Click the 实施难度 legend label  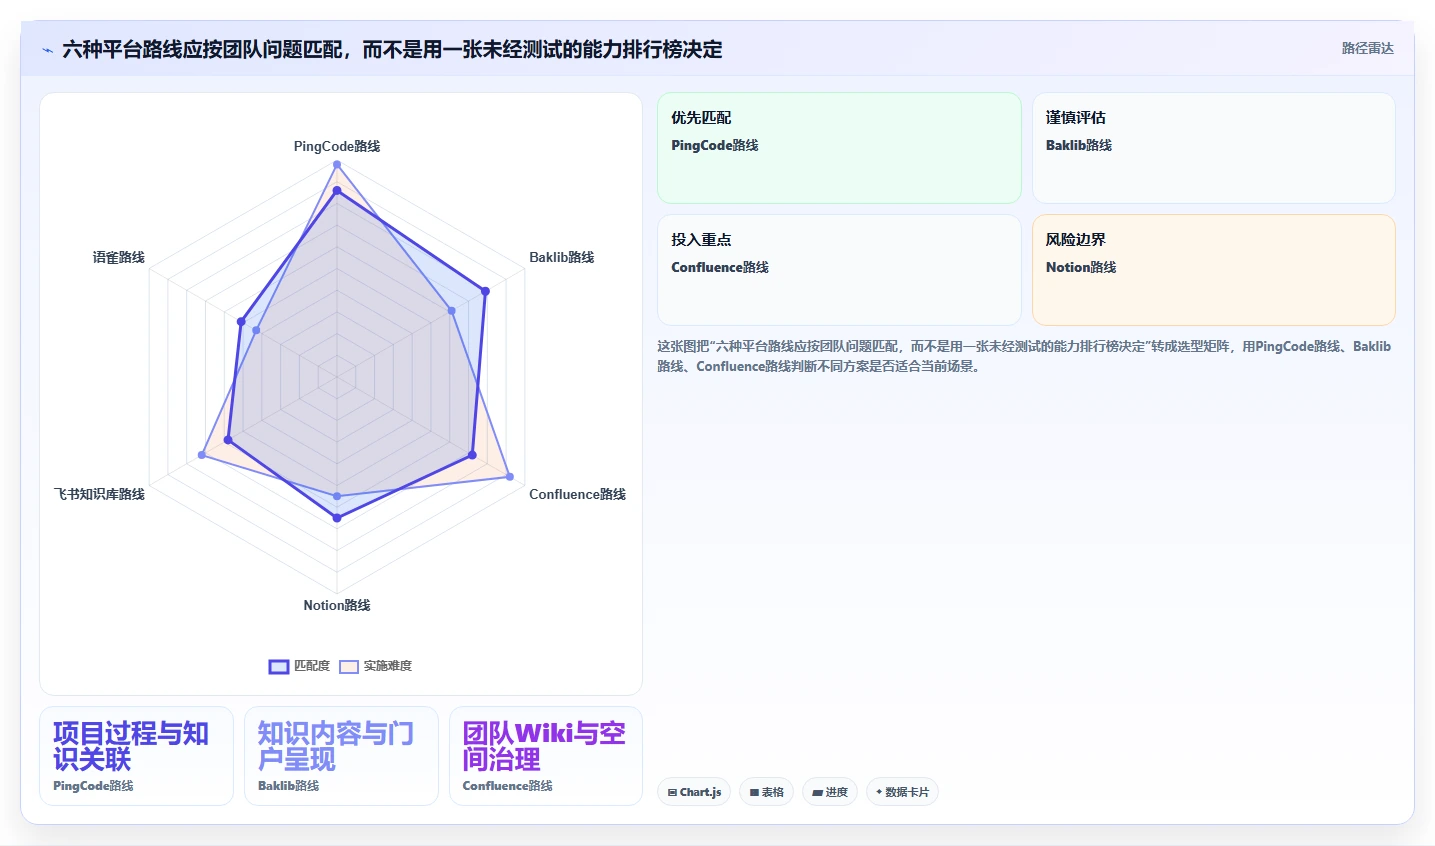[x=388, y=666]
